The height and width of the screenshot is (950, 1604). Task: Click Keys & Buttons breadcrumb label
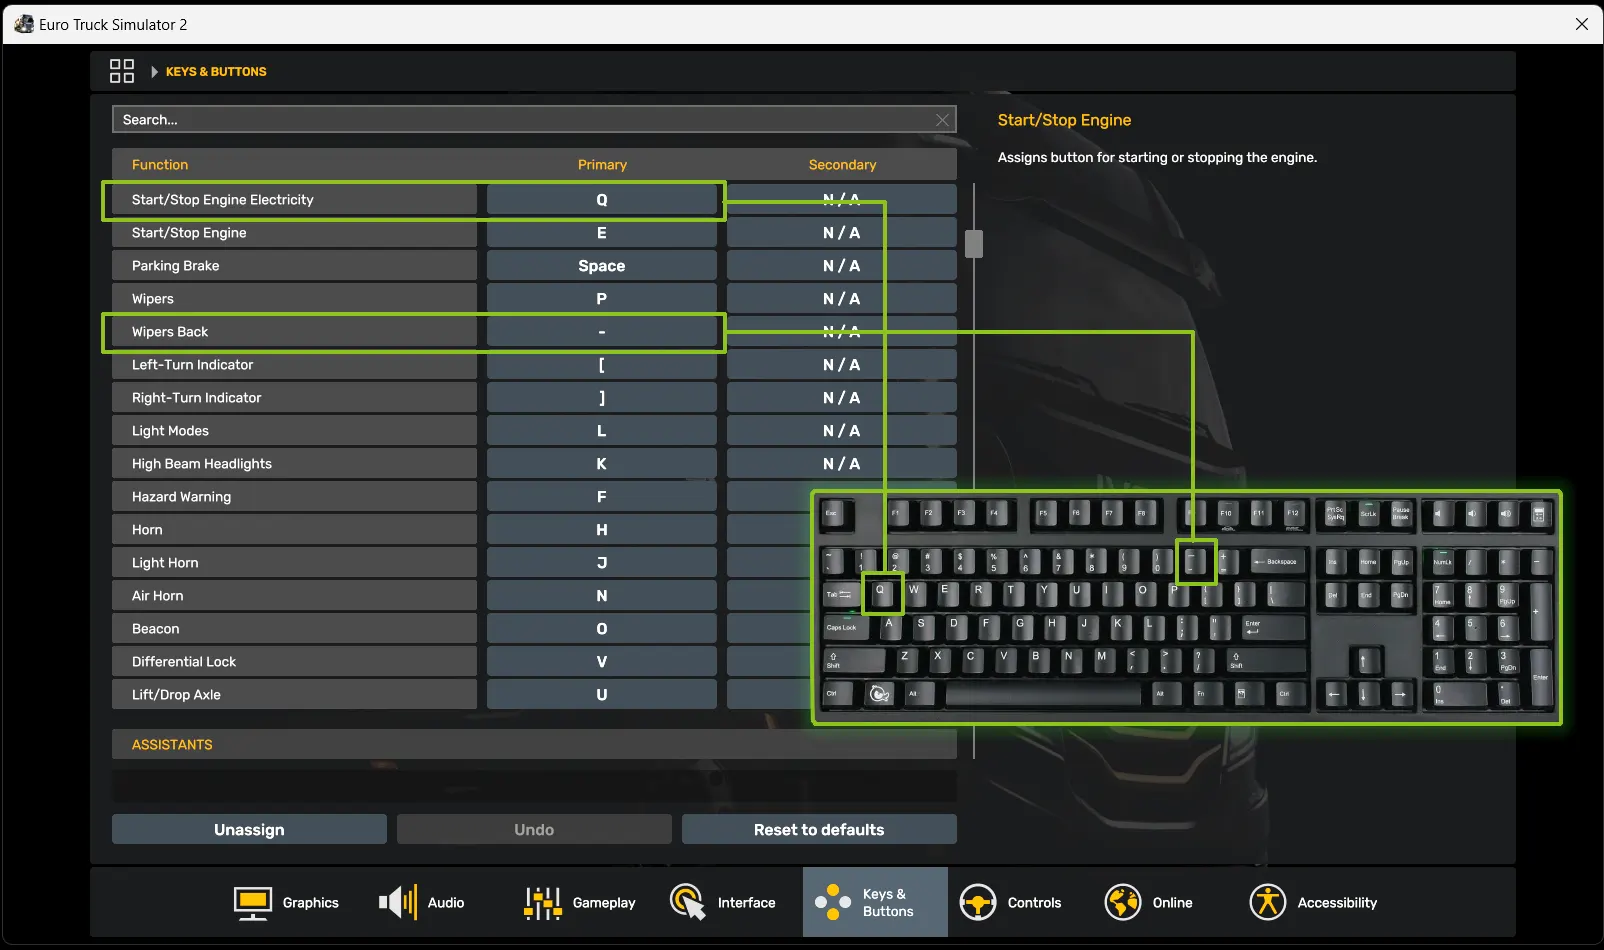[216, 72]
